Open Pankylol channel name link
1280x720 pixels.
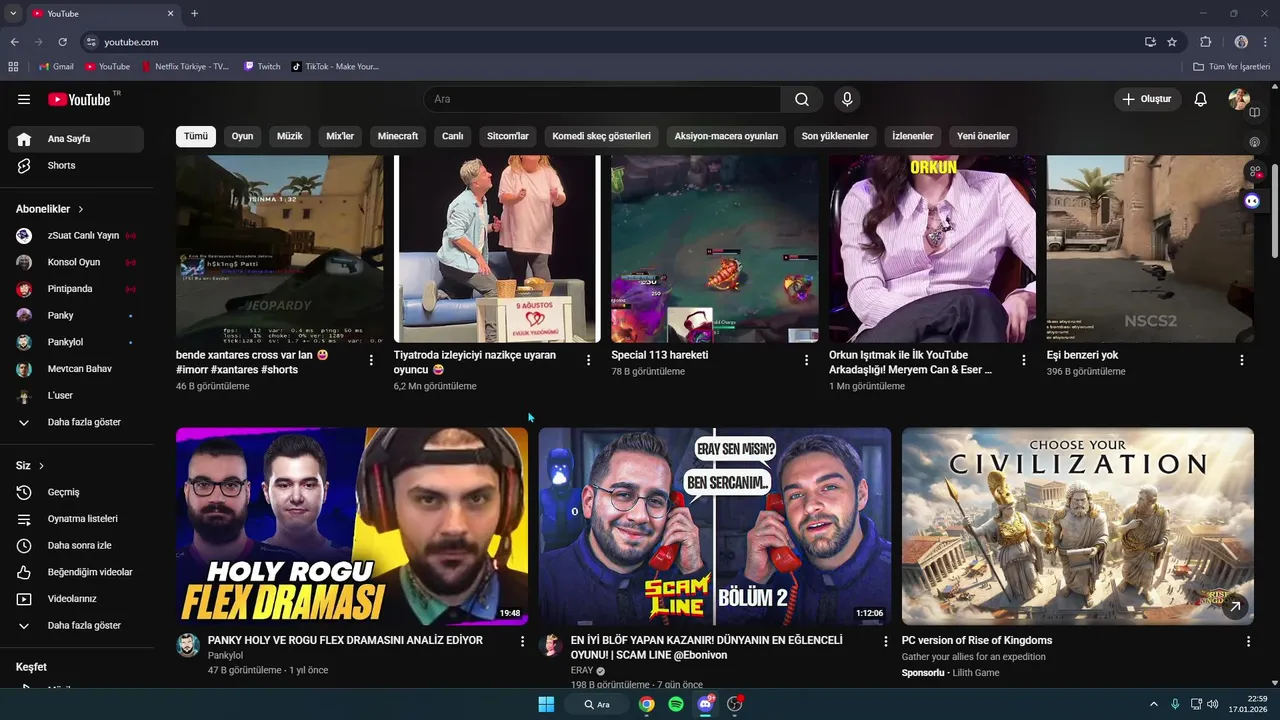pyautogui.click(x=225, y=656)
